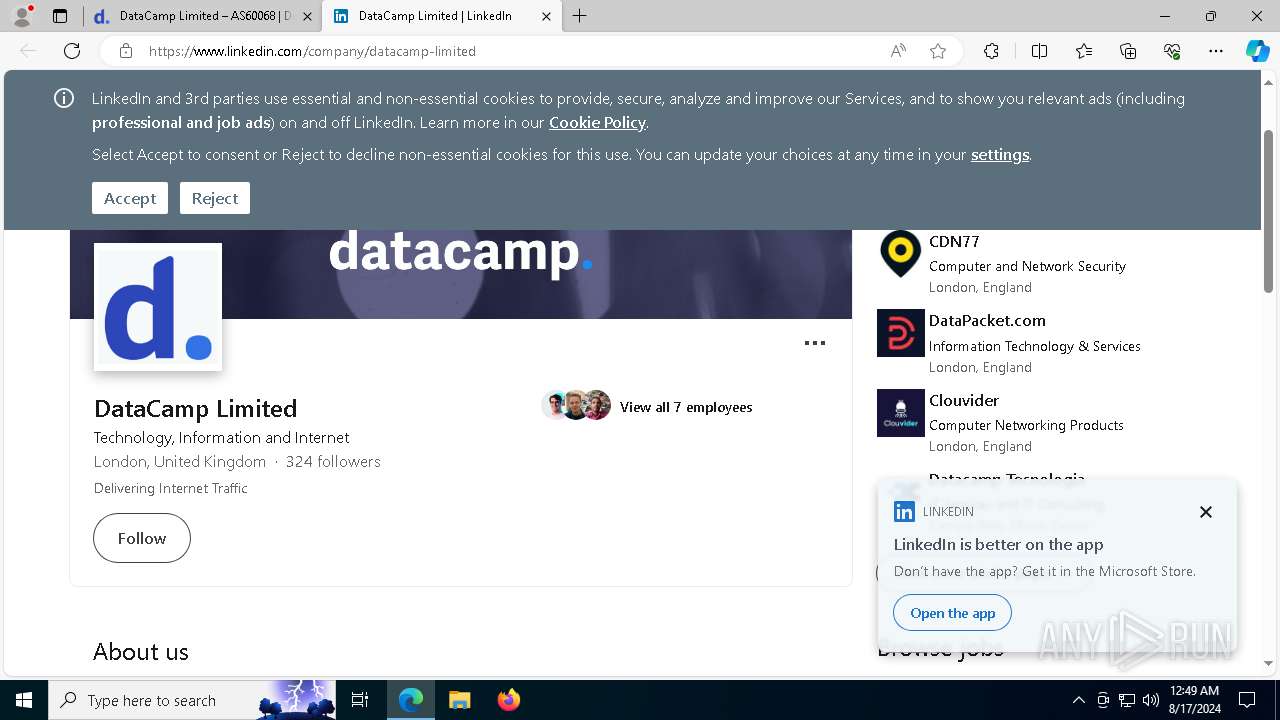1280x720 pixels.
Task: Open Collections icon in toolbar
Action: (1128, 51)
